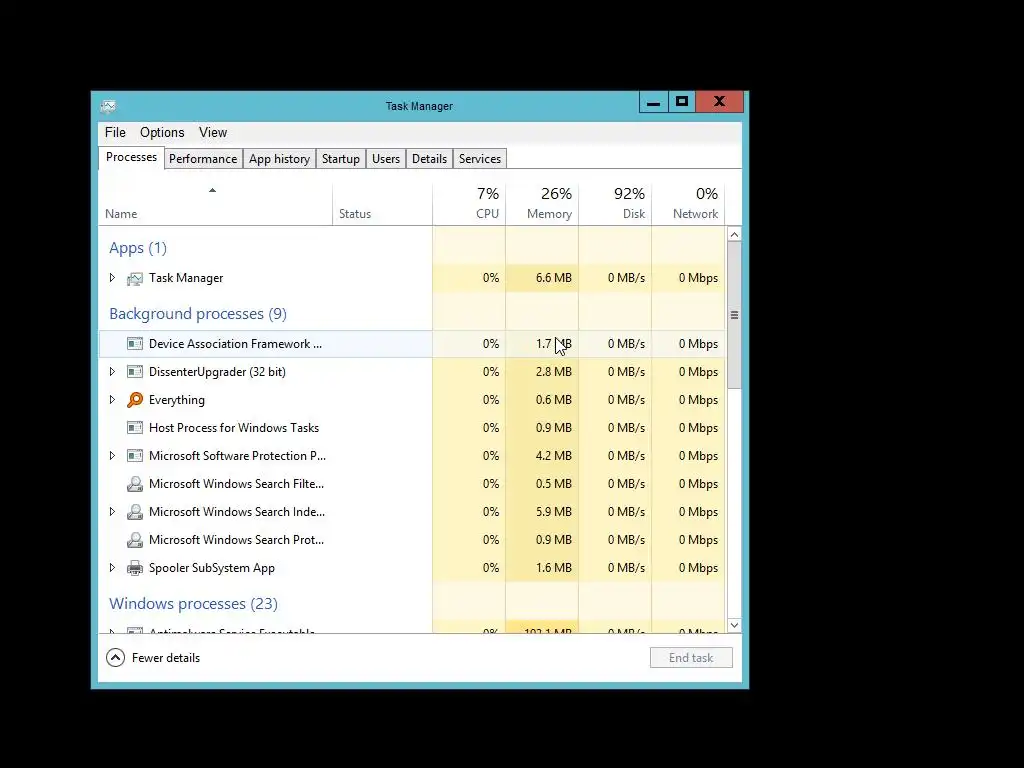Image resolution: width=1024 pixels, height=768 pixels.
Task: Expand Spooler SubSystem App process
Action: 112,568
